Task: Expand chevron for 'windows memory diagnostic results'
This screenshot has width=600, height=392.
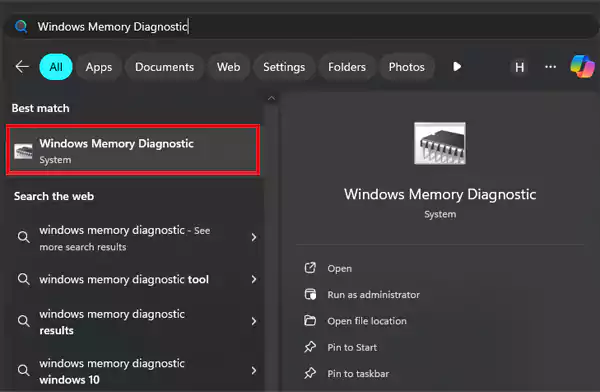Action: coord(254,321)
